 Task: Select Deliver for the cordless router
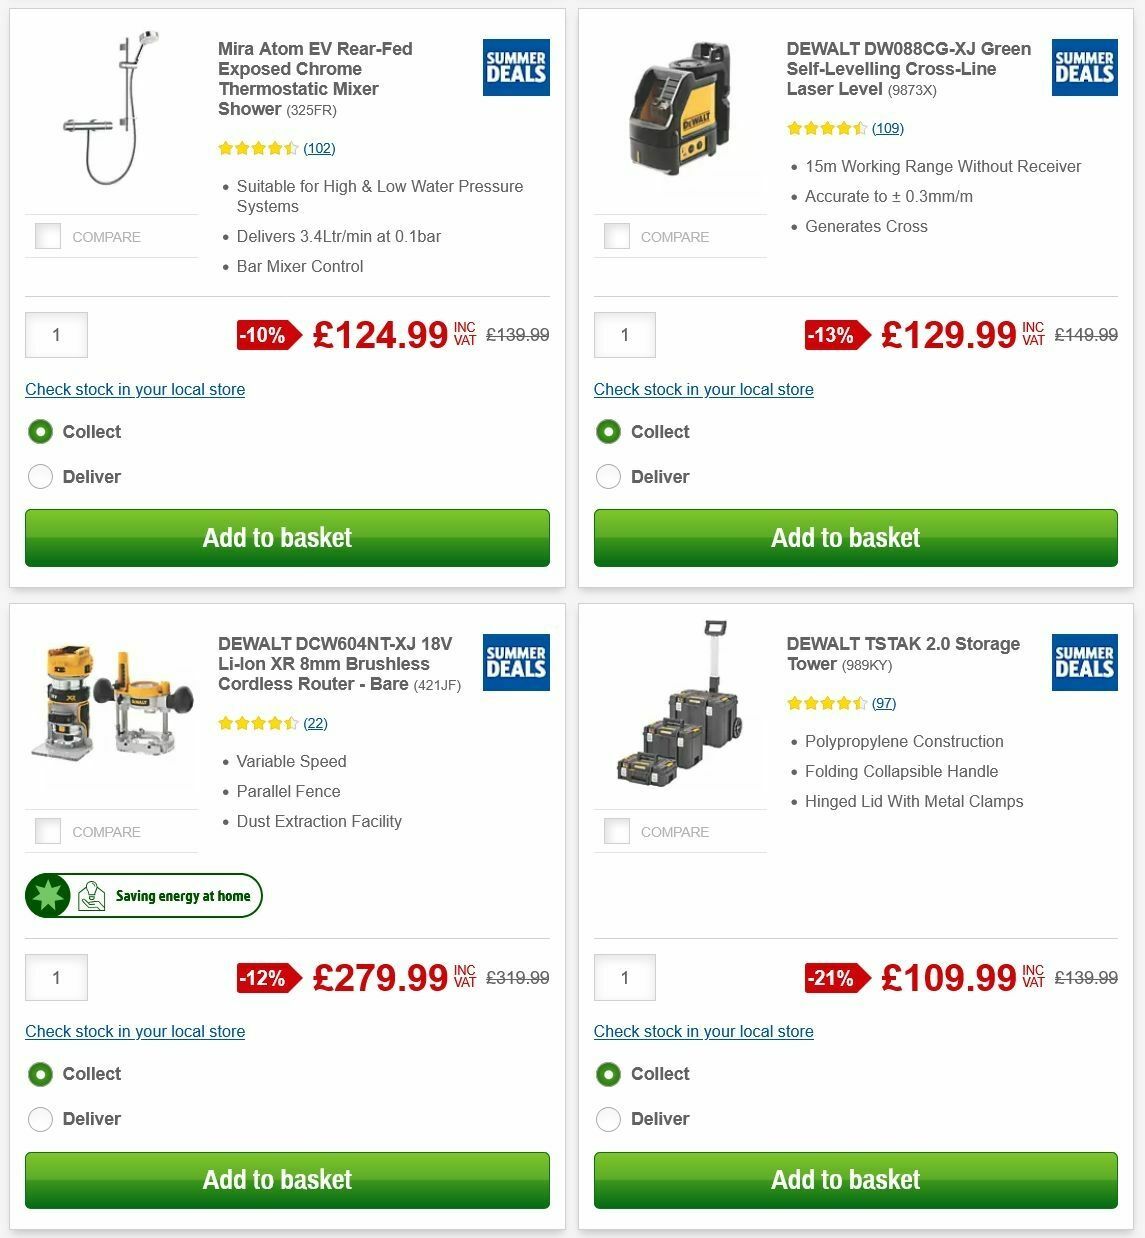[x=40, y=1119]
